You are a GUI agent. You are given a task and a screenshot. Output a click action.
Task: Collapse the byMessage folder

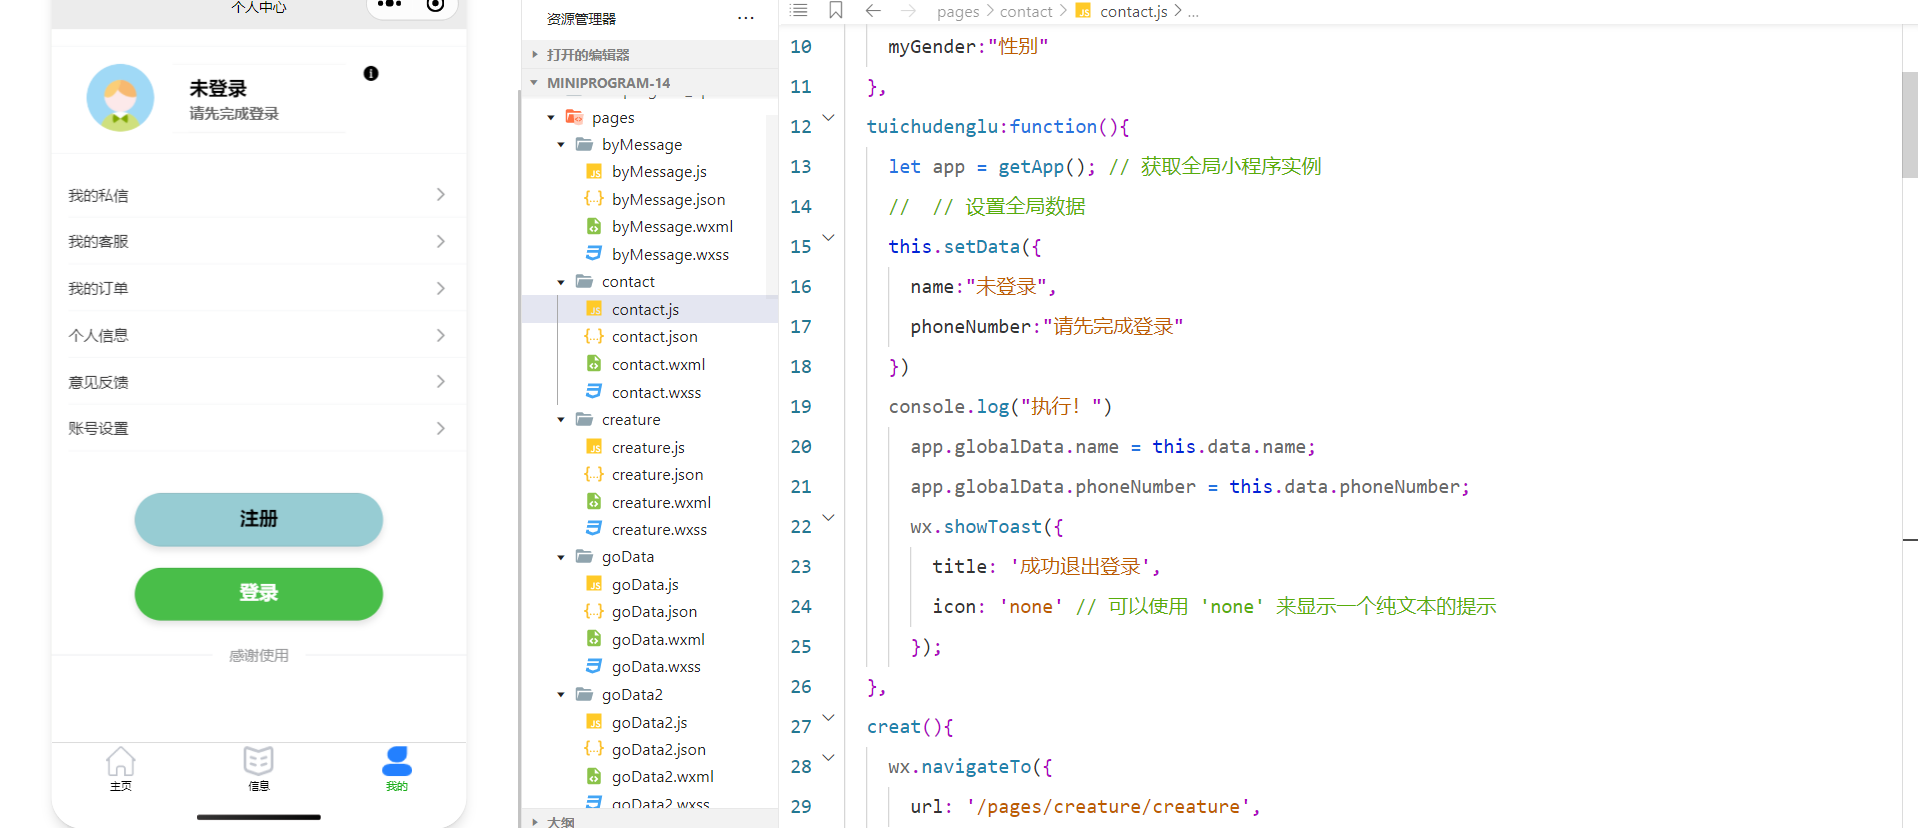(561, 145)
